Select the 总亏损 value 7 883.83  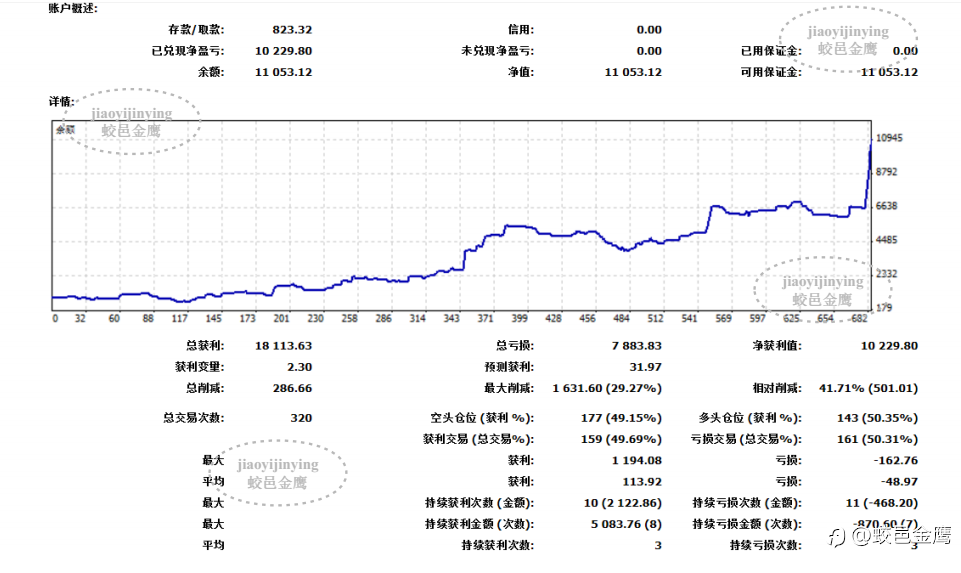pos(637,346)
